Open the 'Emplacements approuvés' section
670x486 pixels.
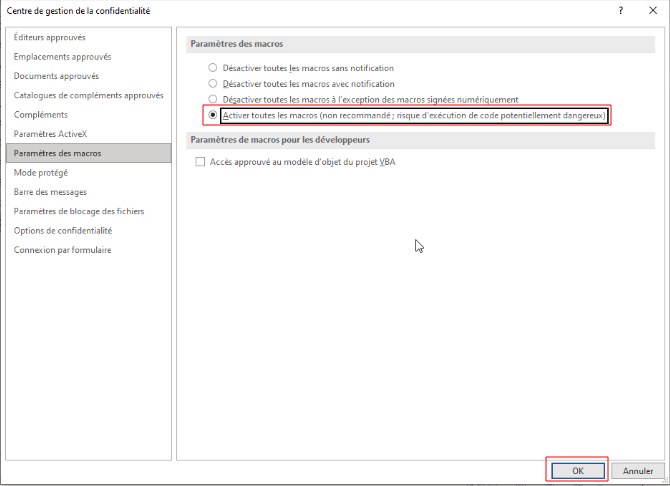[x=62, y=57]
